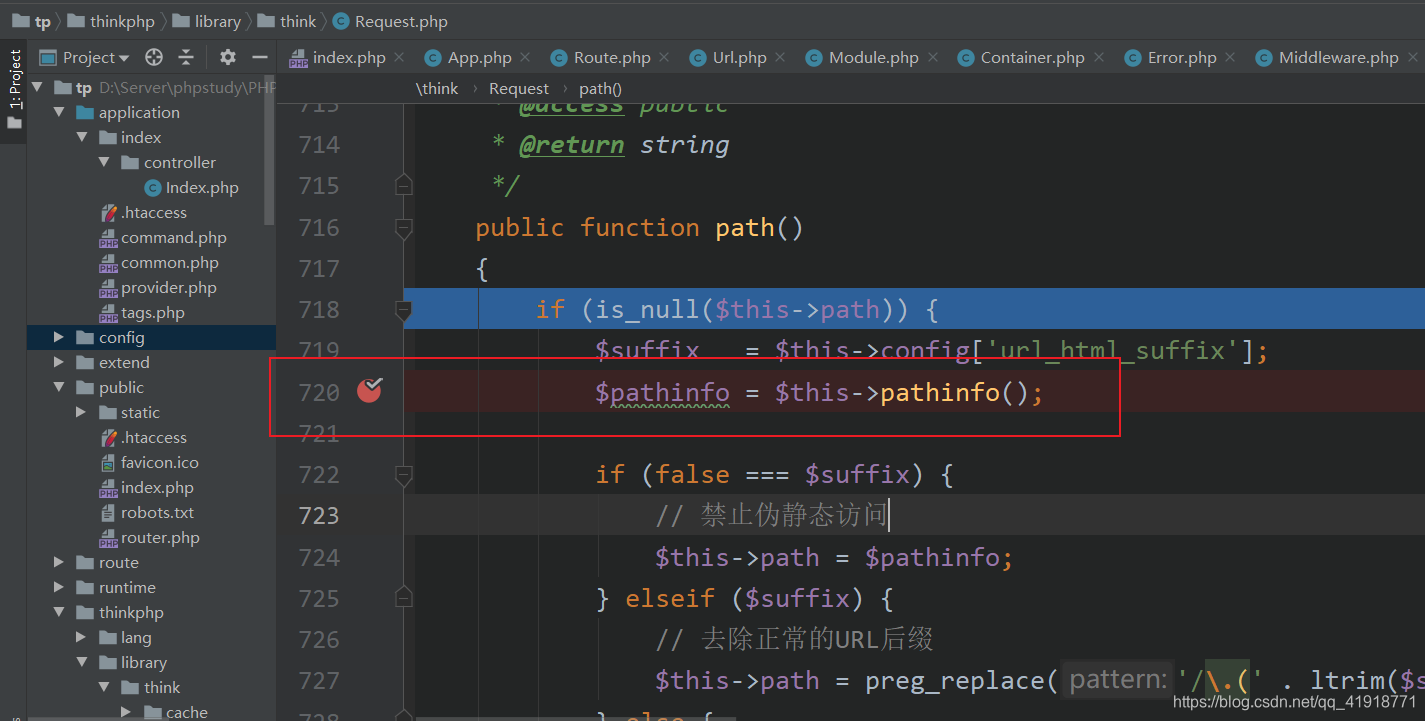This screenshot has height=721, width=1425.
Task: Switch to the index.php editor tab
Action: coord(348,58)
